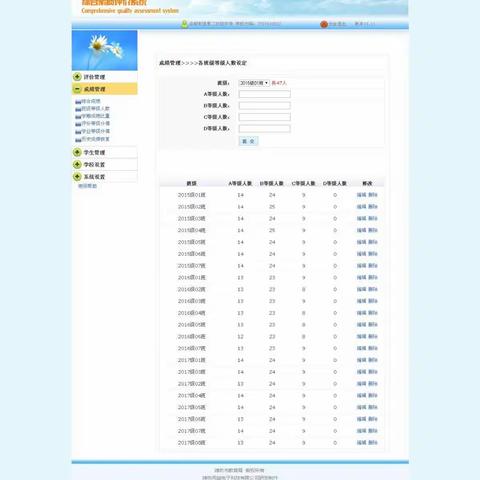Click delete link for 2015级05班 row
480x480 pixels.
point(373,242)
